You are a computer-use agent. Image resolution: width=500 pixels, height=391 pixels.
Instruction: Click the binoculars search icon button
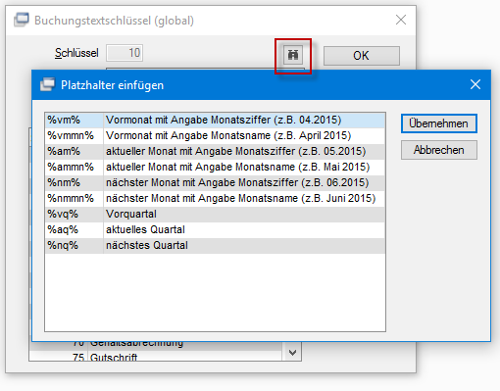tap(293, 55)
